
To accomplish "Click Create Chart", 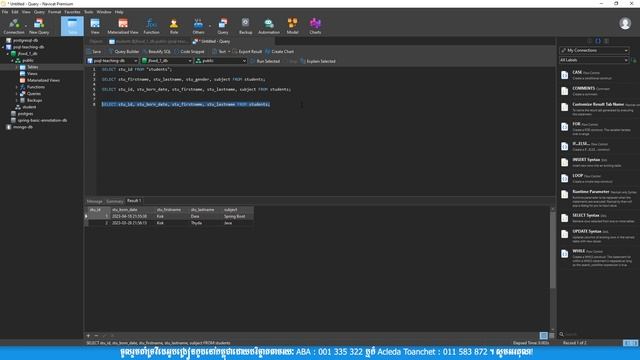I will (x=280, y=52).
